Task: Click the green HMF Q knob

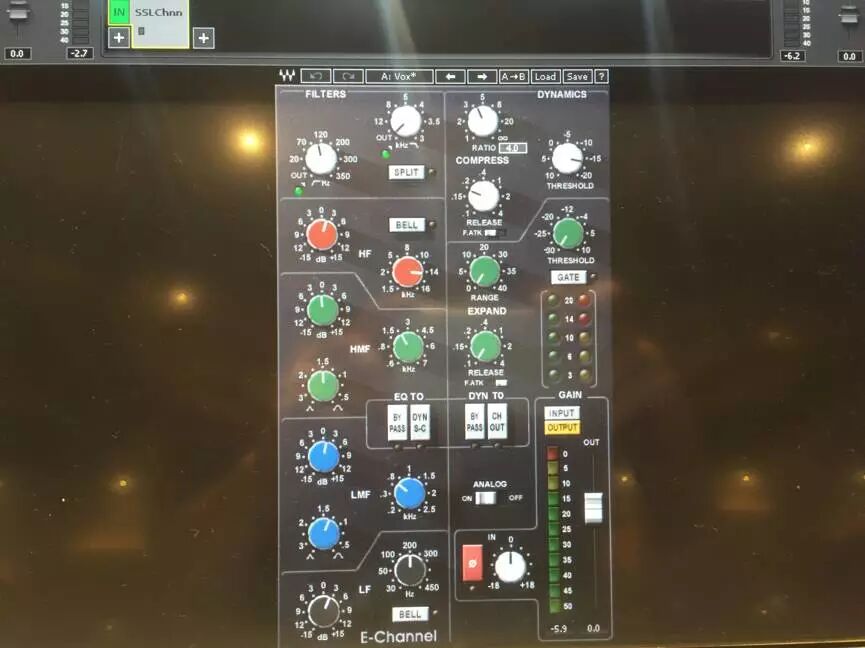Action: (323, 385)
